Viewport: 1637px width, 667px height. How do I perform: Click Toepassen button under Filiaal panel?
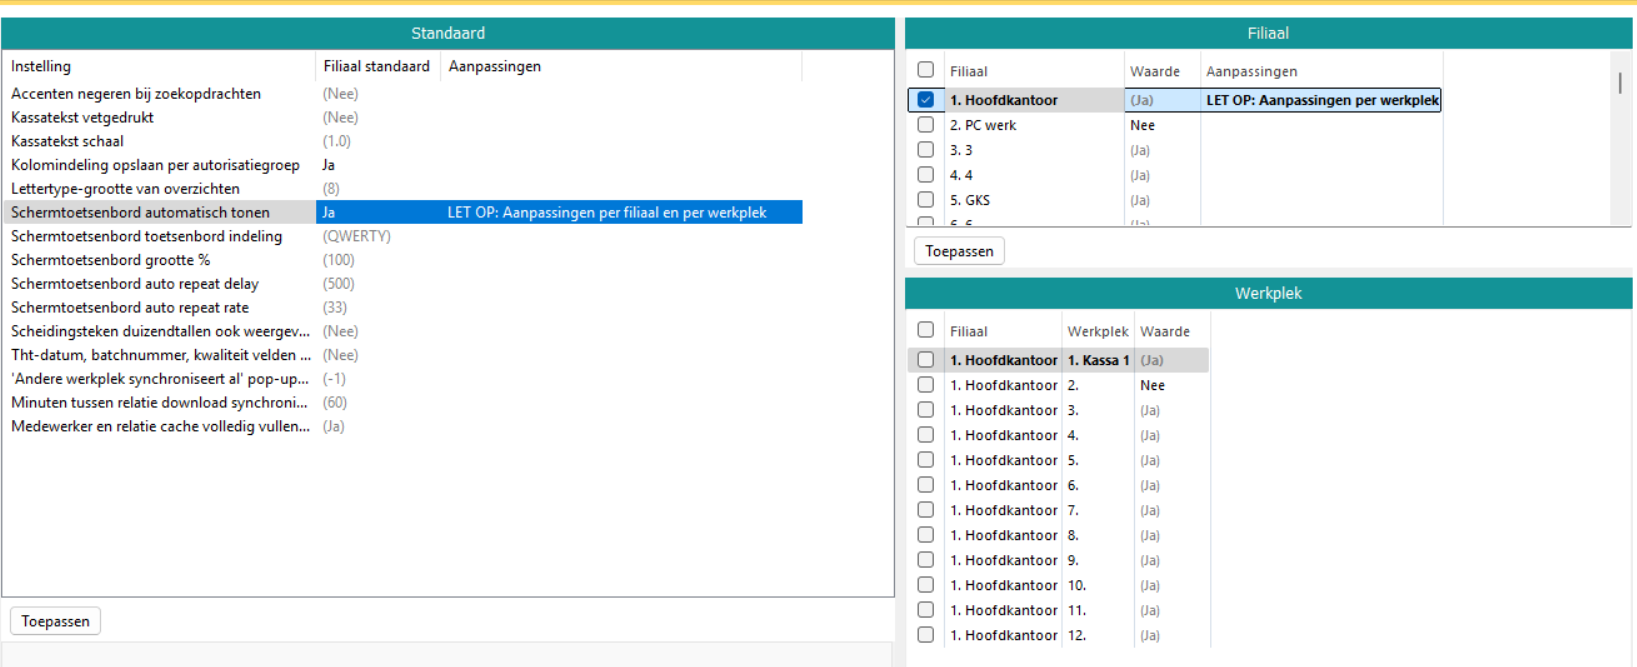click(958, 251)
